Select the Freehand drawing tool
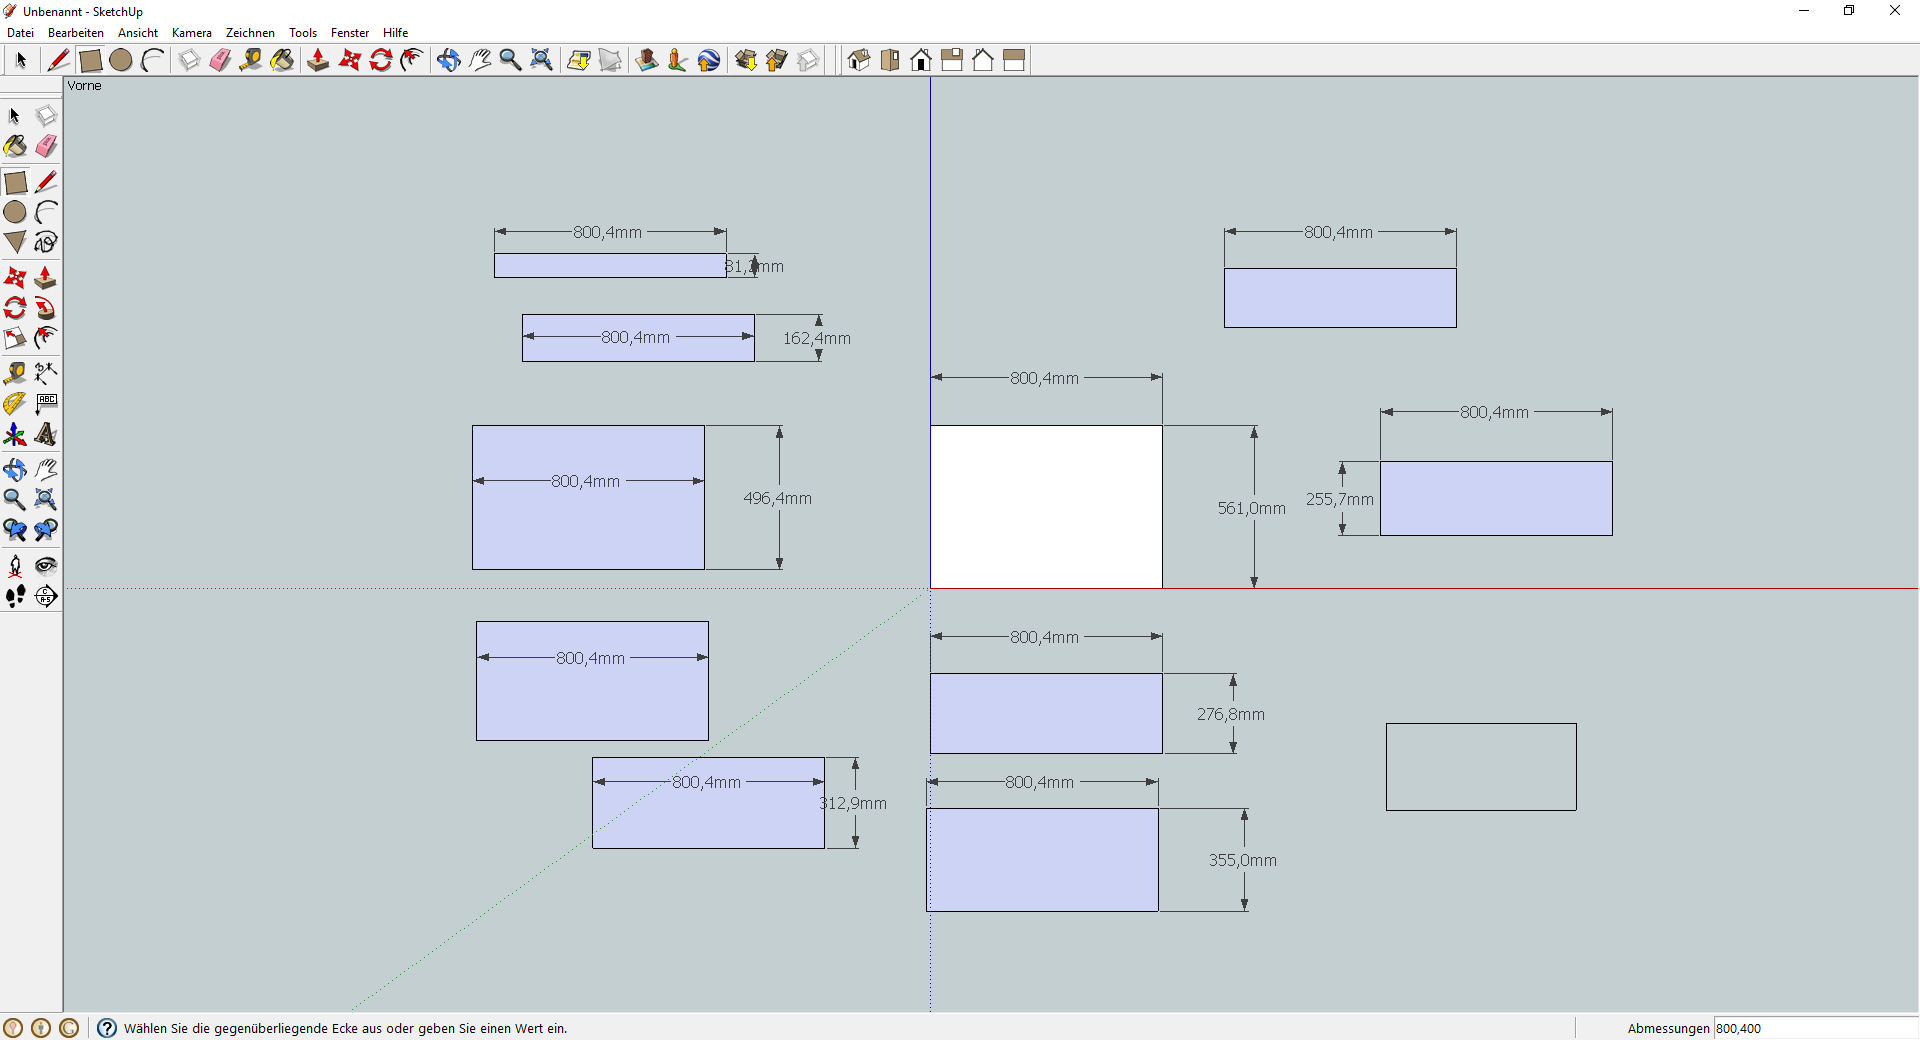This screenshot has width=1920, height=1040. [x=46, y=242]
